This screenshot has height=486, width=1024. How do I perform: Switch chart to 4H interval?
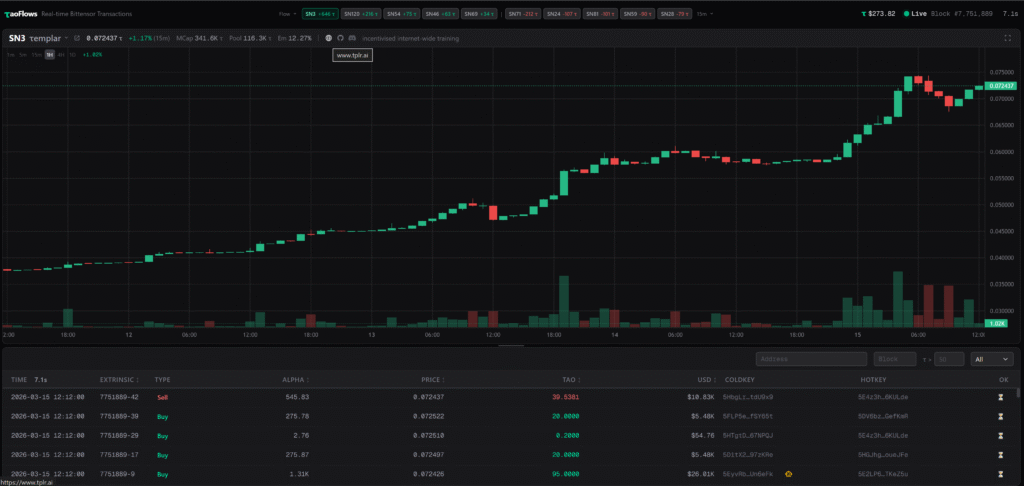click(x=61, y=54)
